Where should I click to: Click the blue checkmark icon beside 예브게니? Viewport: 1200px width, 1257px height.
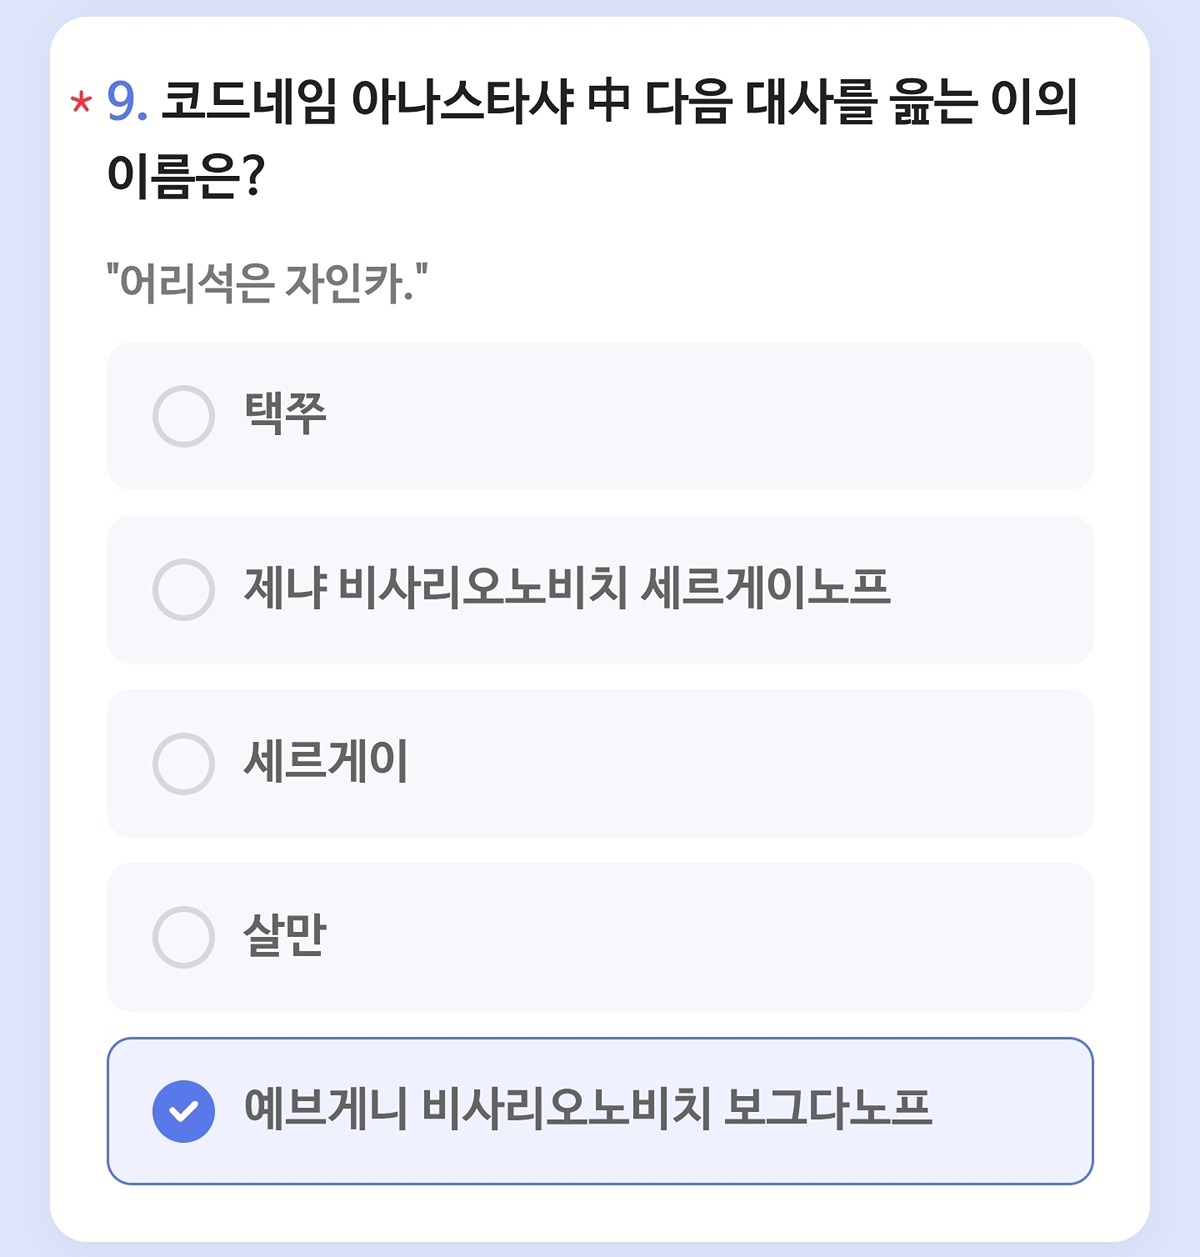(184, 1111)
